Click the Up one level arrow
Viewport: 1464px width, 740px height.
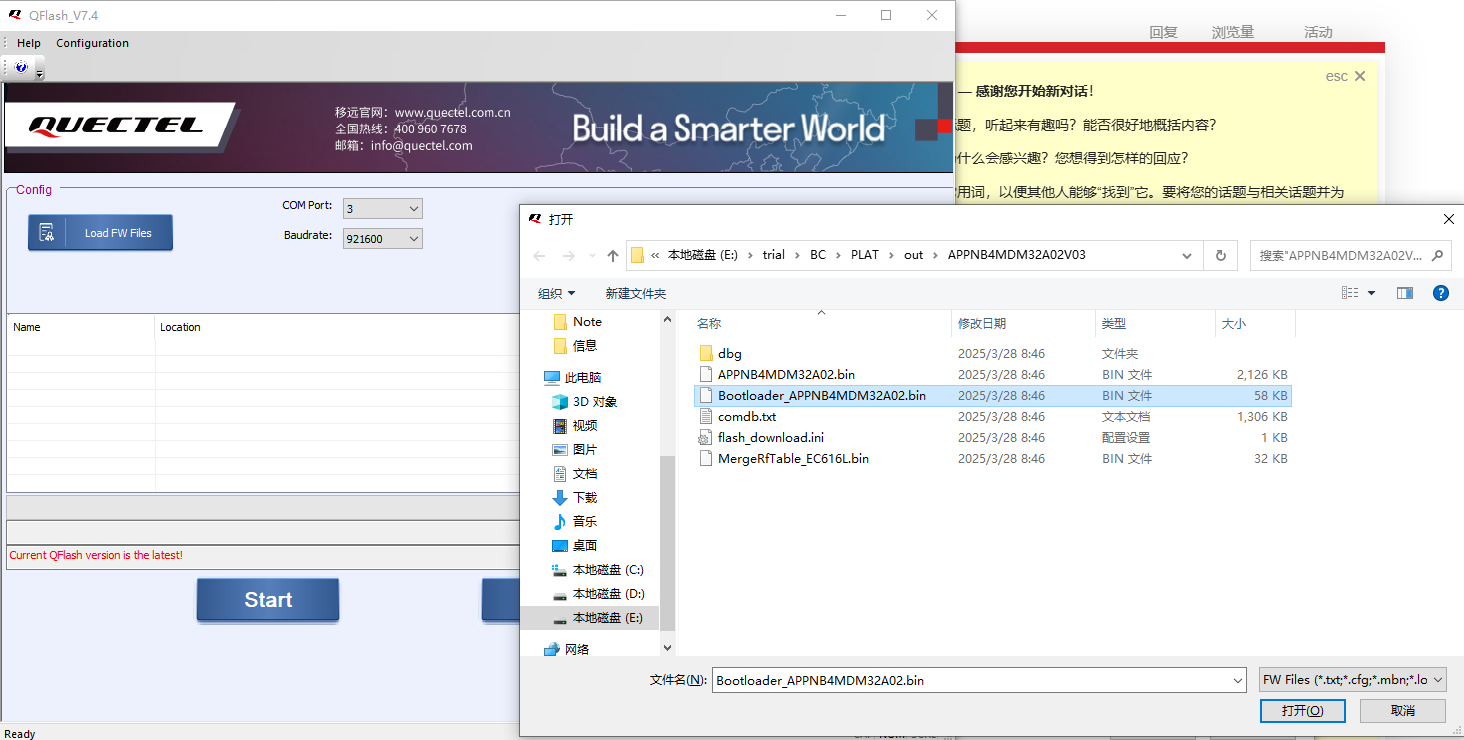click(x=613, y=255)
